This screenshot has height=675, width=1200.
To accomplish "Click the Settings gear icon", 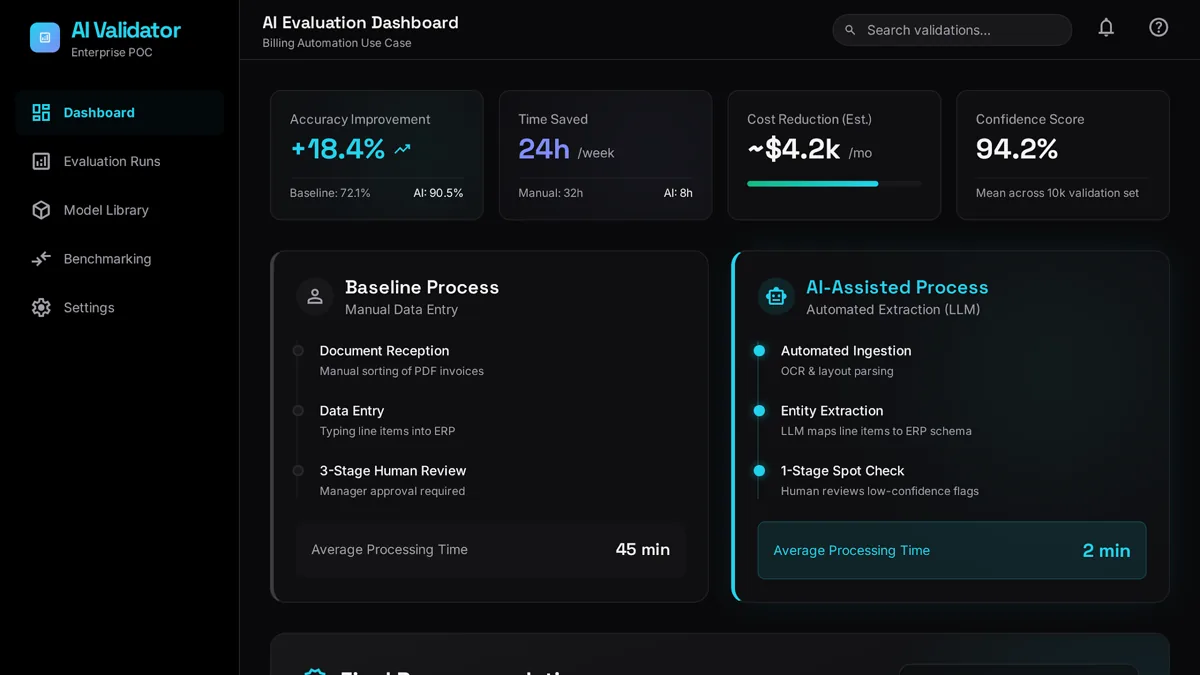I will [x=41, y=308].
